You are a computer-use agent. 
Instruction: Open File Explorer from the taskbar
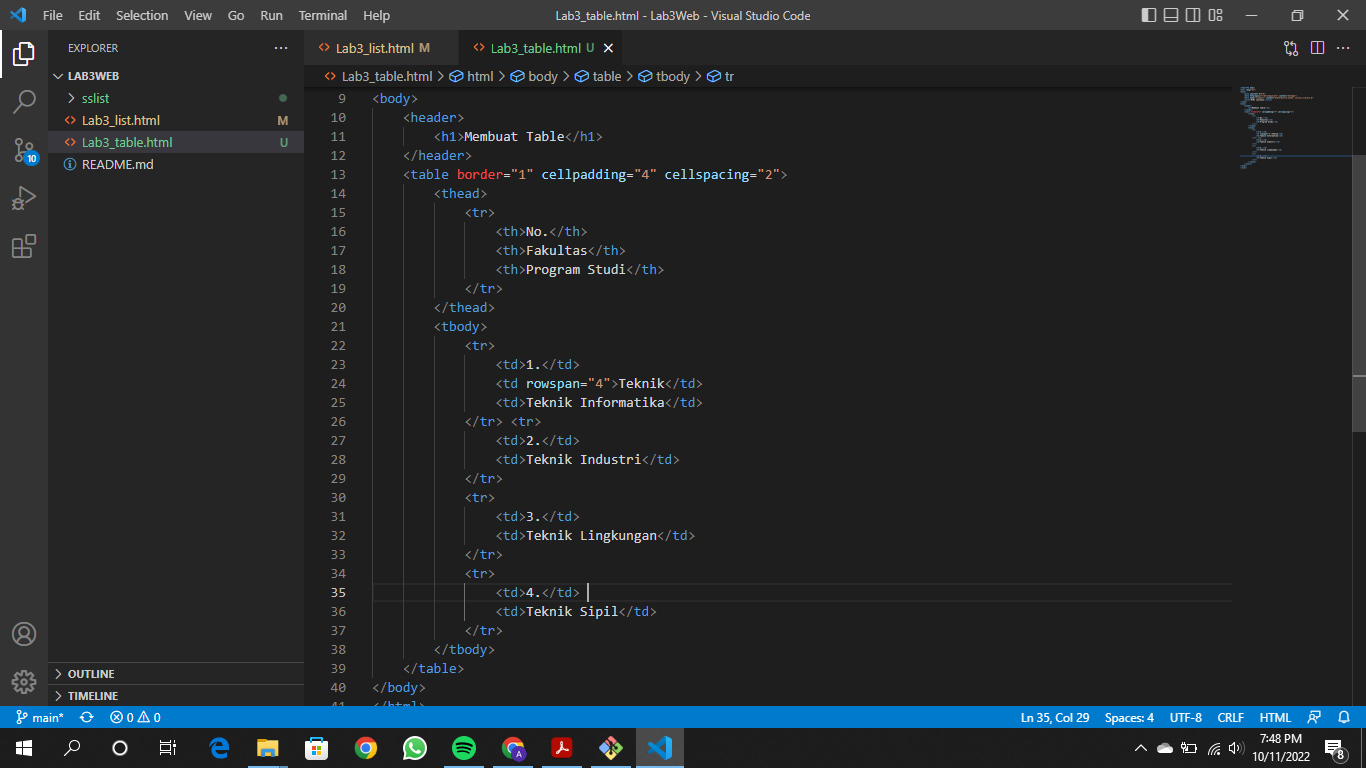pyautogui.click(x=268, y=747)
